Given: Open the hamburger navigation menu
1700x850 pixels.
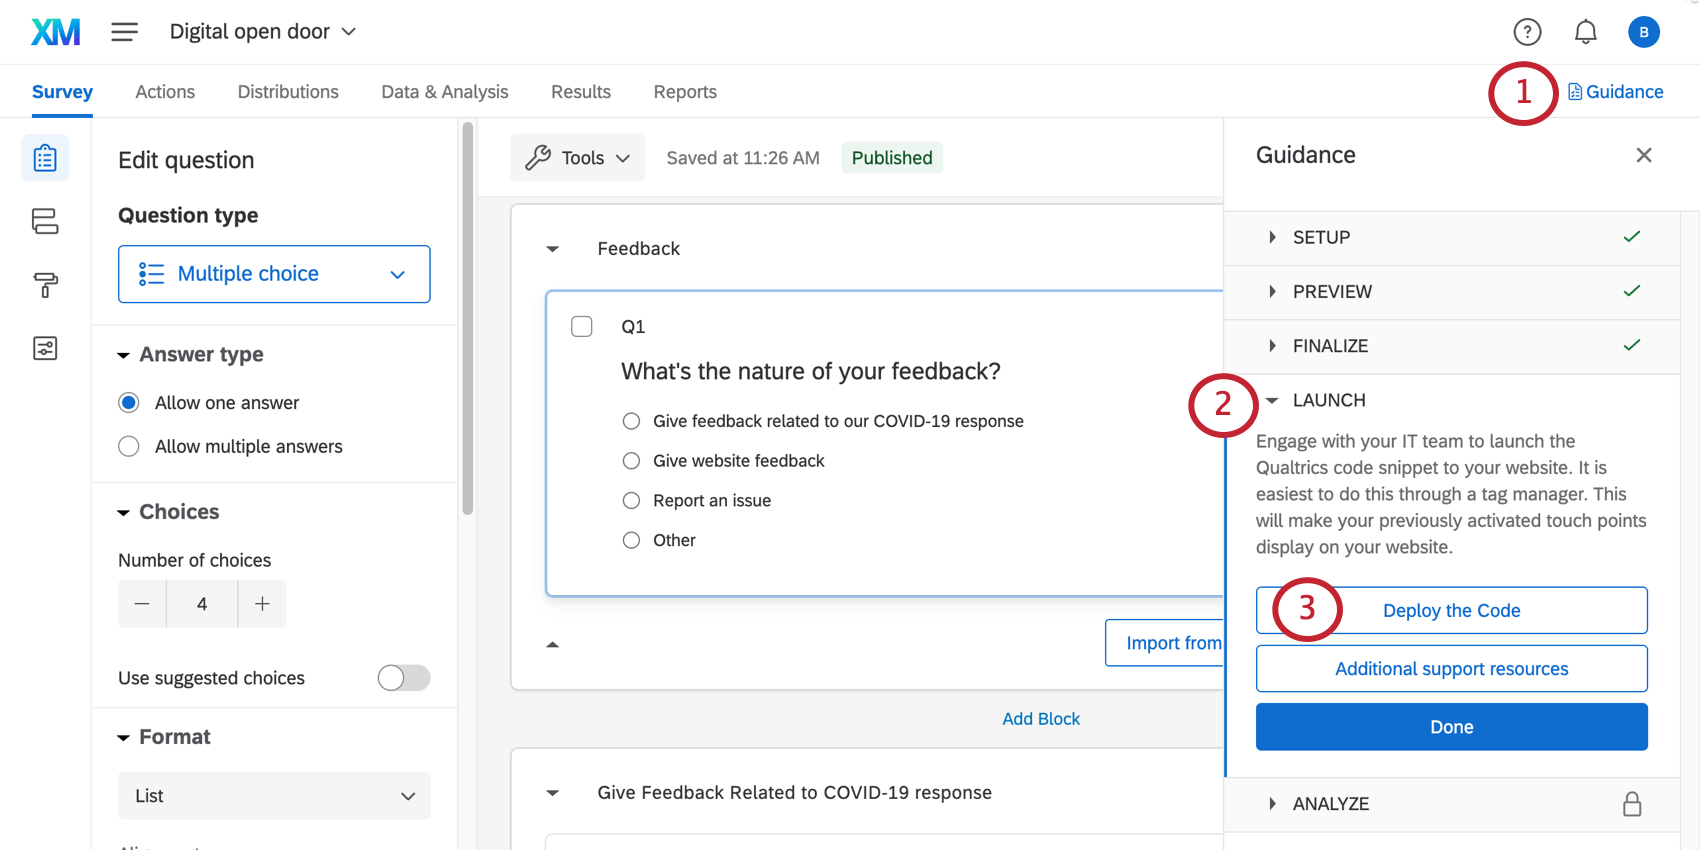Looking at the screenshot, I should 124,32.
